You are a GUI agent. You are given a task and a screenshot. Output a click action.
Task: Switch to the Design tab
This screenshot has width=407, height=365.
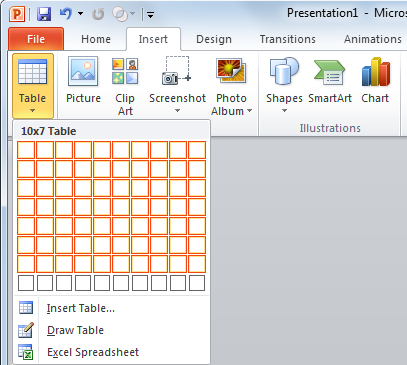(x=214, y=39)
